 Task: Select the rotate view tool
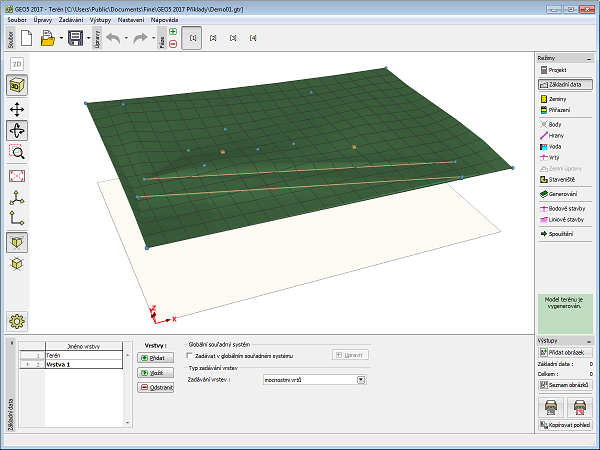pos(18,130)
